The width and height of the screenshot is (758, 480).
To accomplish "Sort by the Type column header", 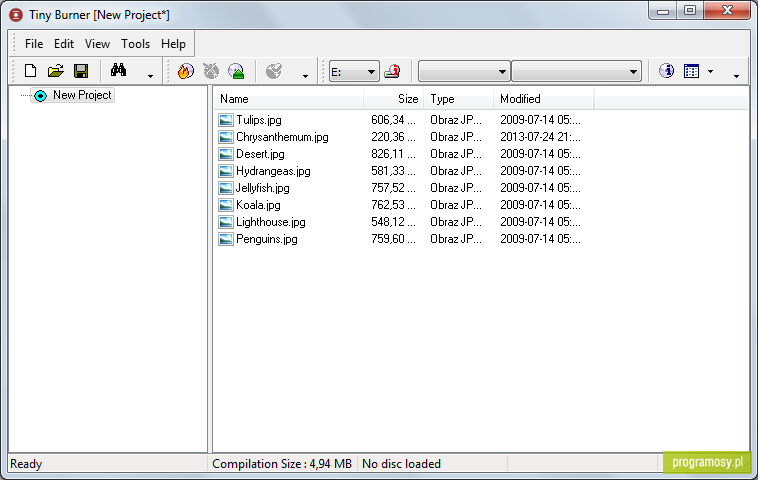I will click(459, 99).
